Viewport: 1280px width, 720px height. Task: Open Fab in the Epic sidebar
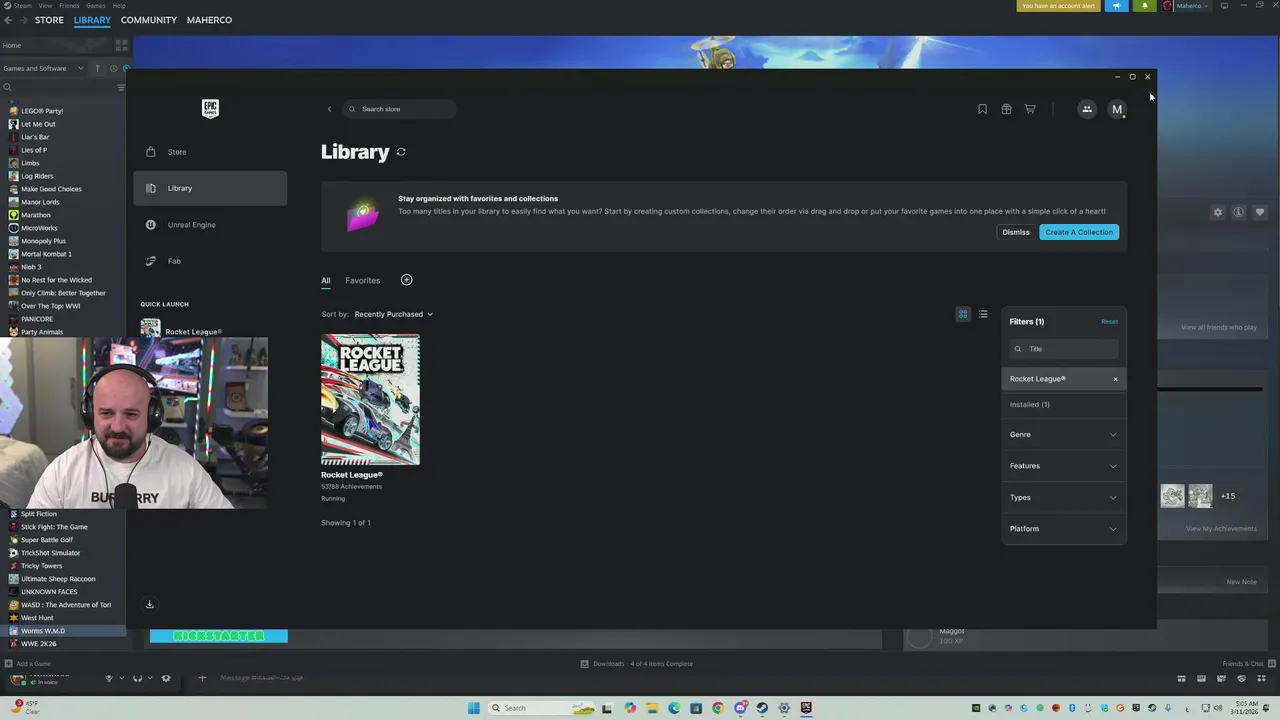point(210,261)
